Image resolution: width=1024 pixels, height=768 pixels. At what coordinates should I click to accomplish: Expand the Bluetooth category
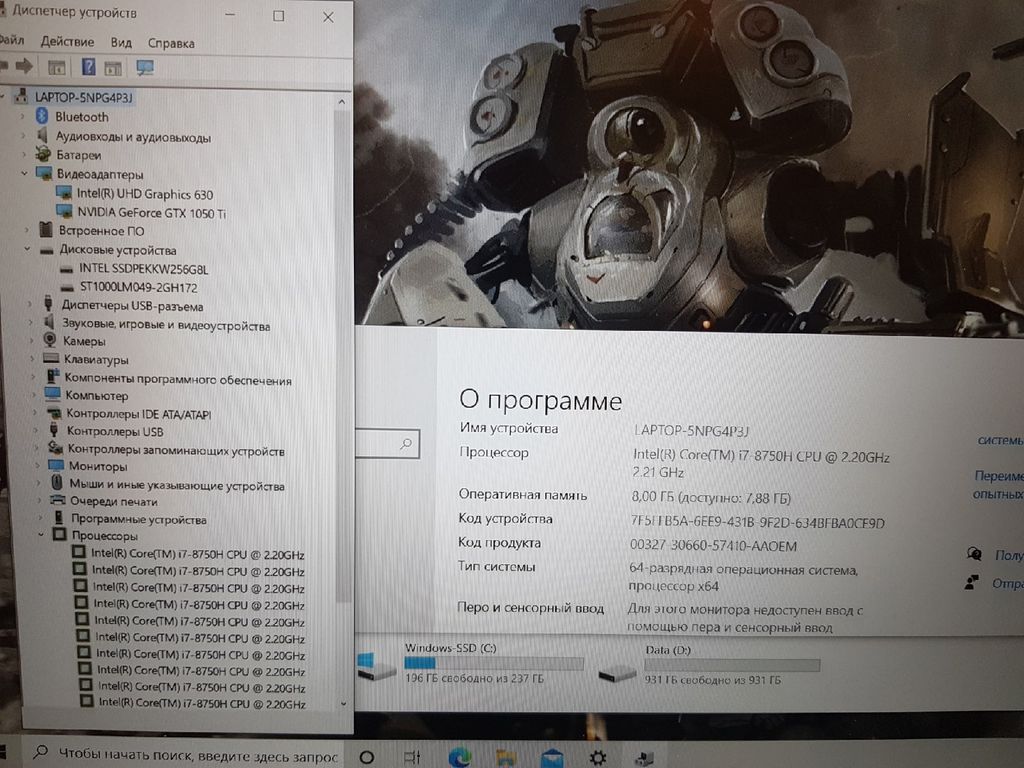pyautogui.click(x=23, y=116)
